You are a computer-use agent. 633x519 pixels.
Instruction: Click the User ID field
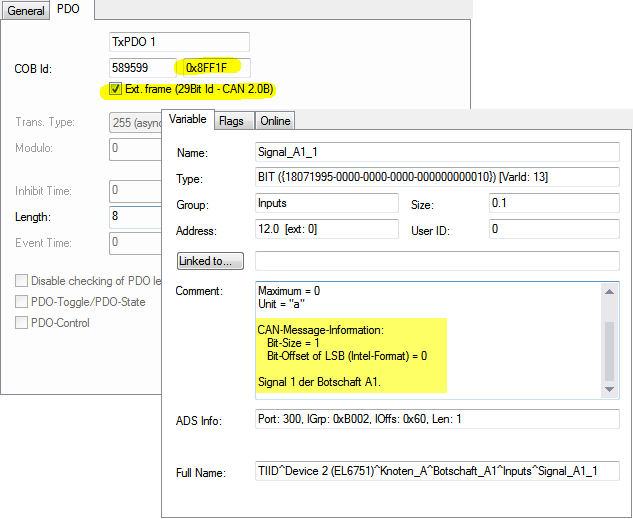554,229
